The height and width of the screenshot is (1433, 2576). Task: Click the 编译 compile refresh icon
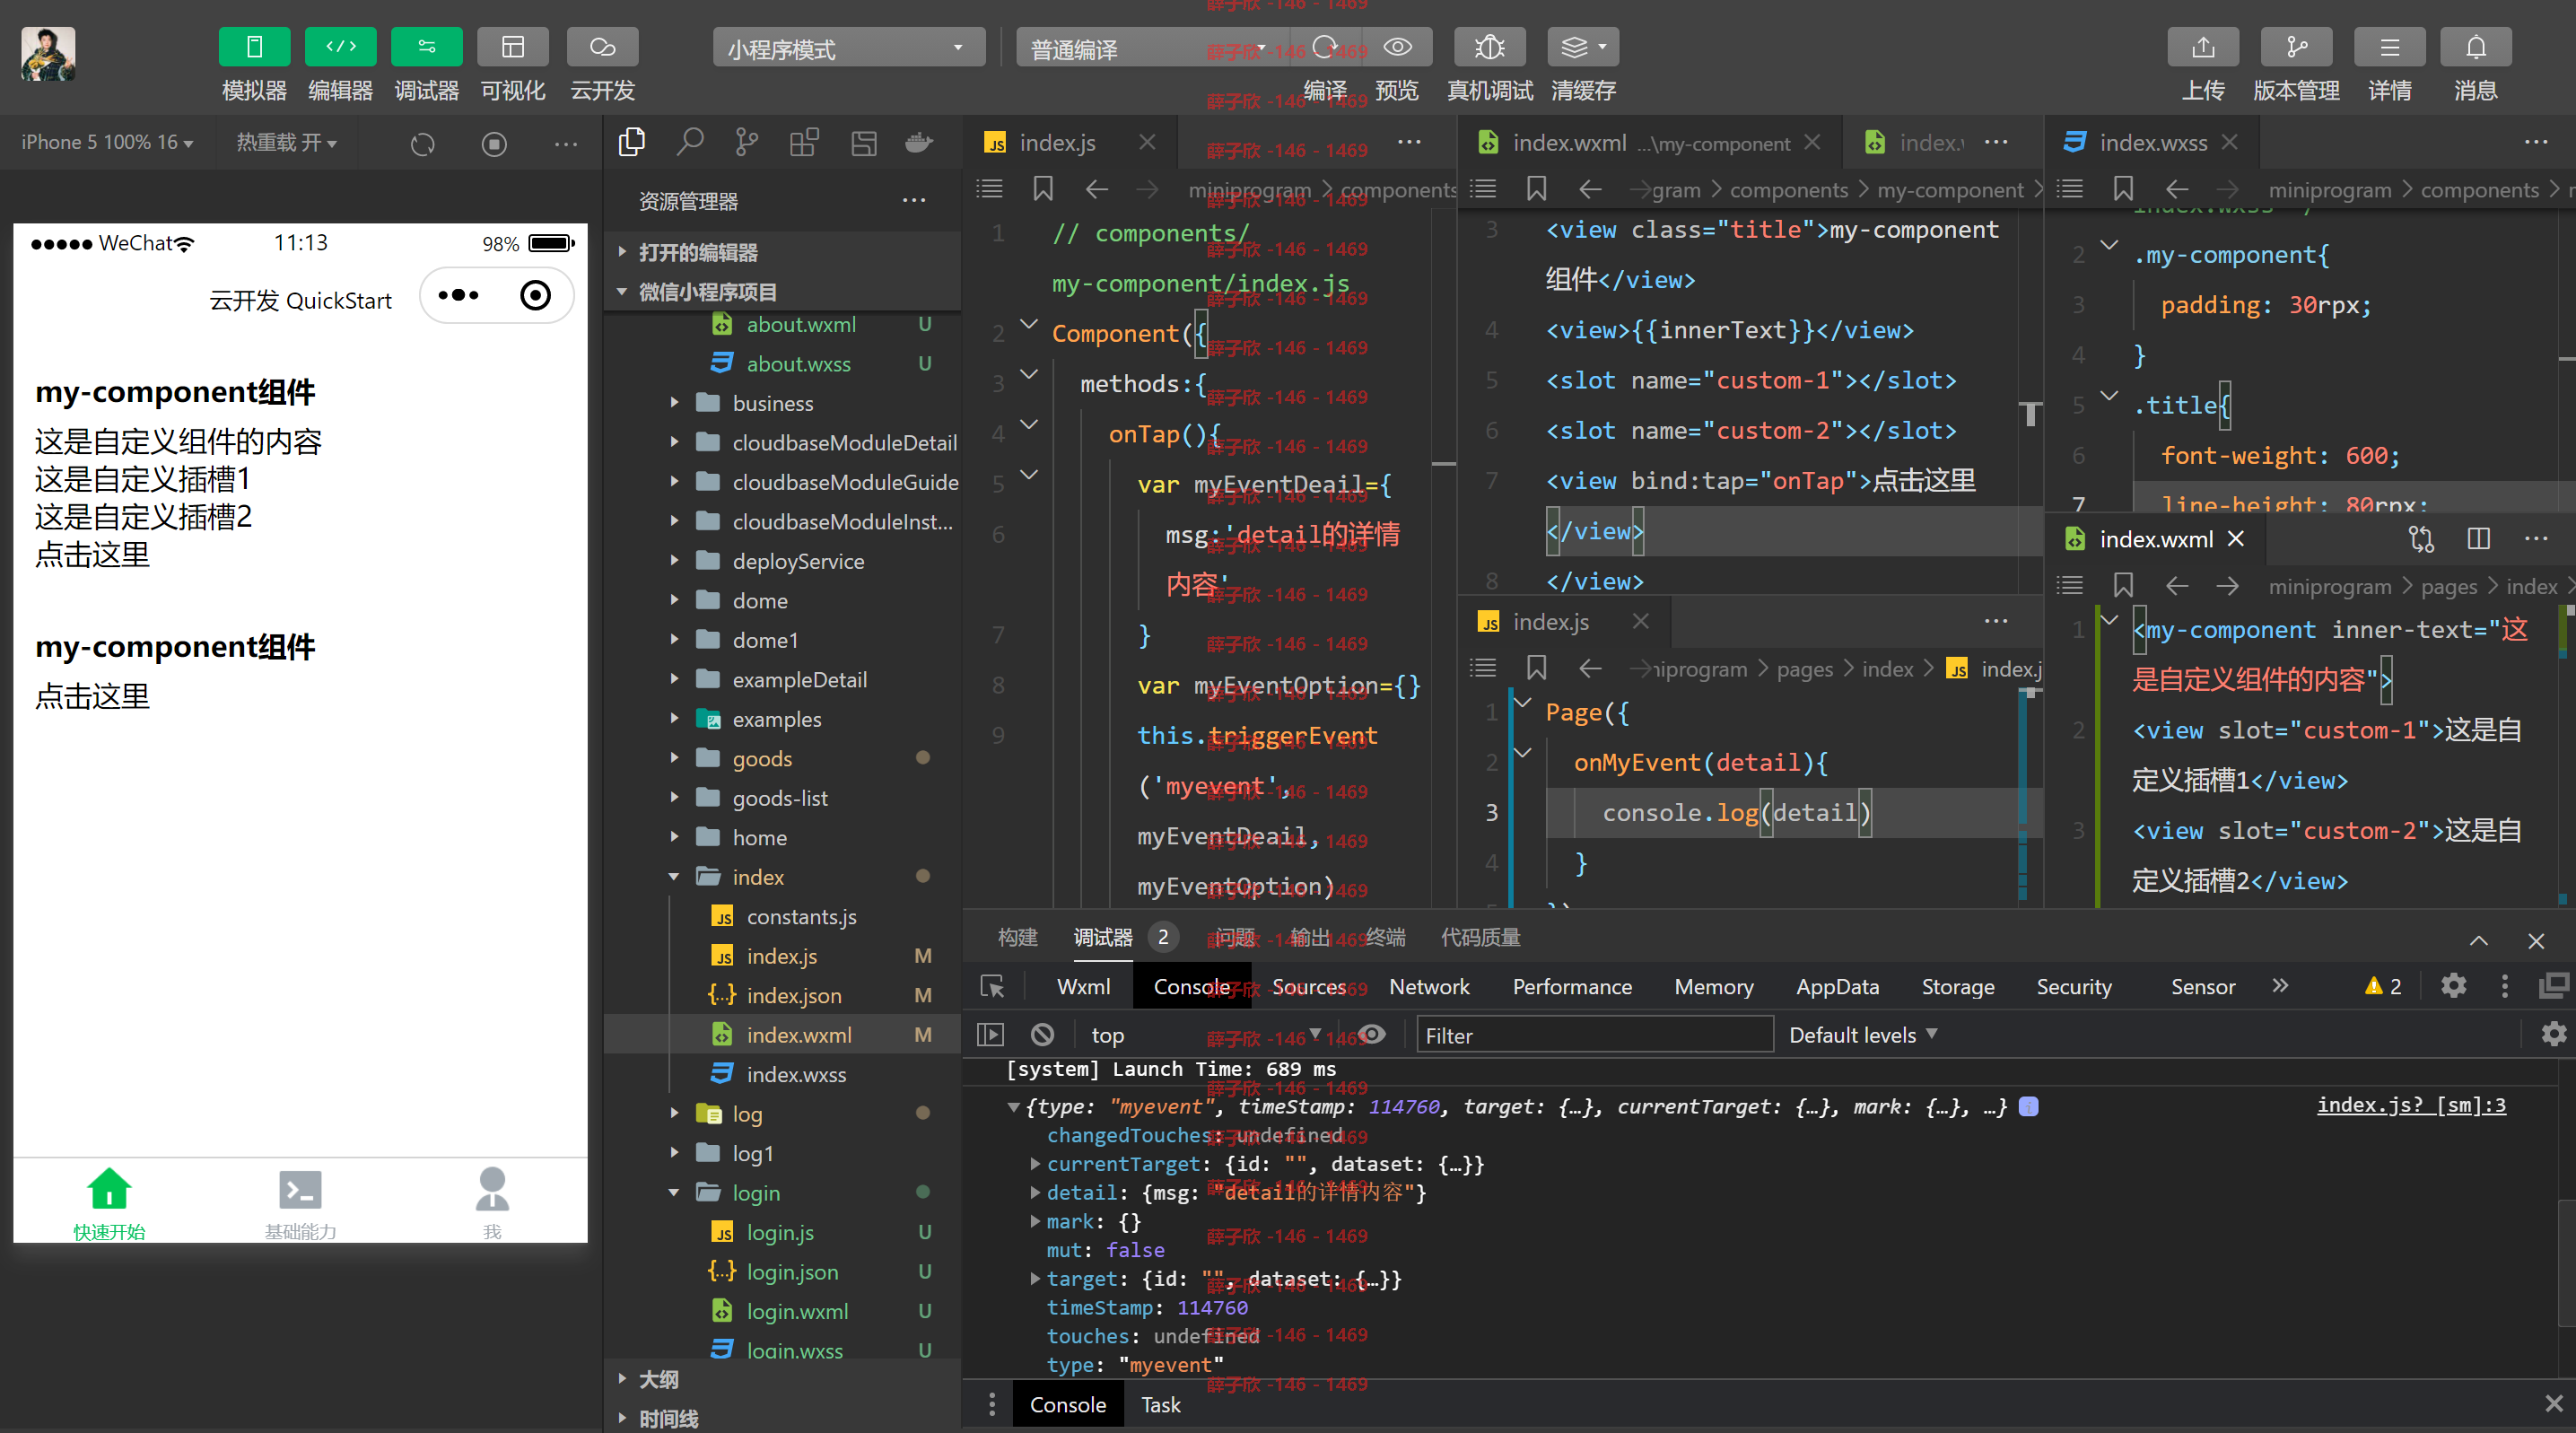coord(1324,47)
